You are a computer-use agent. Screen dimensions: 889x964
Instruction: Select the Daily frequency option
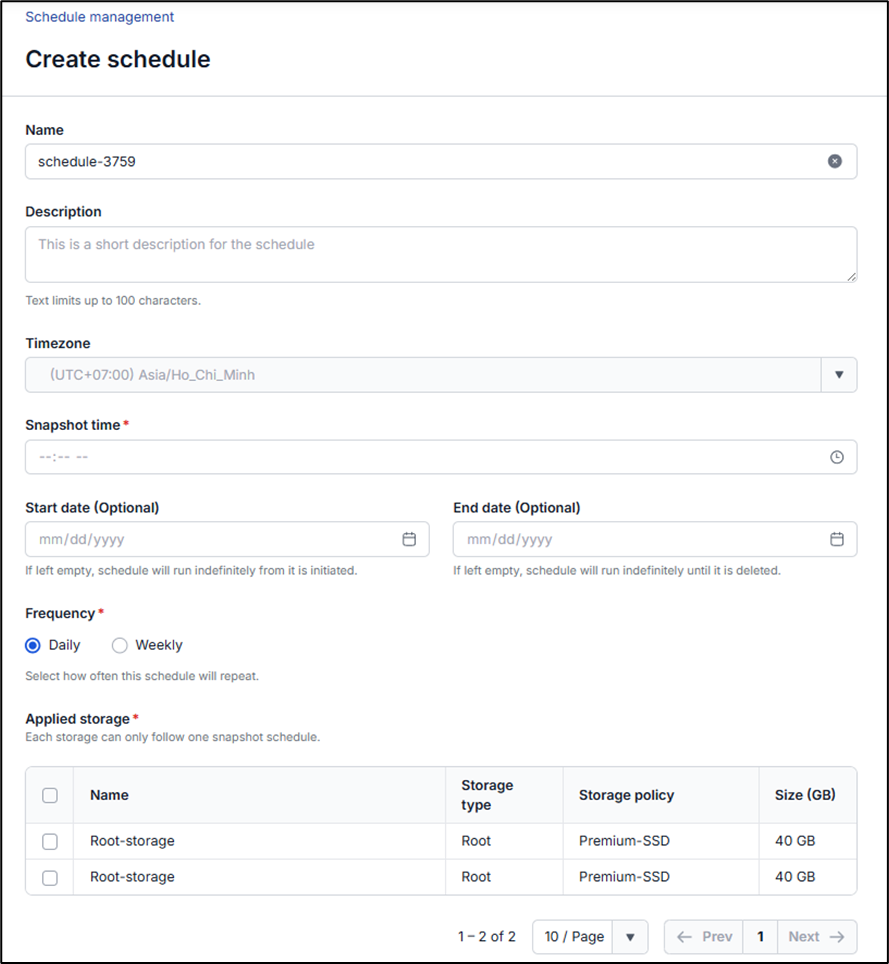pos(33,645)
